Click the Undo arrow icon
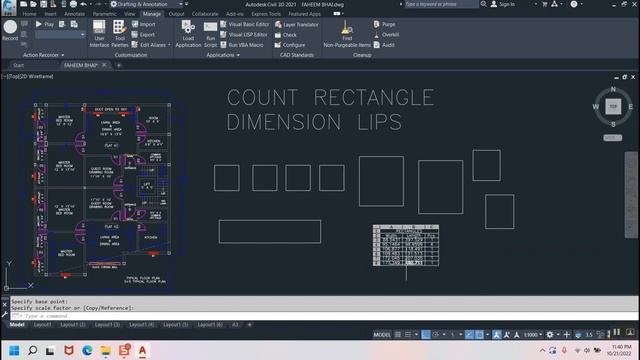640x360 pixels. tap(83, 4)
